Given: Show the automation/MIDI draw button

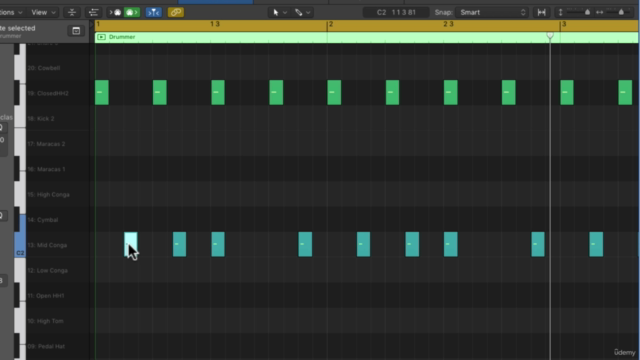Looking at the screenshot, I should 93,12.
